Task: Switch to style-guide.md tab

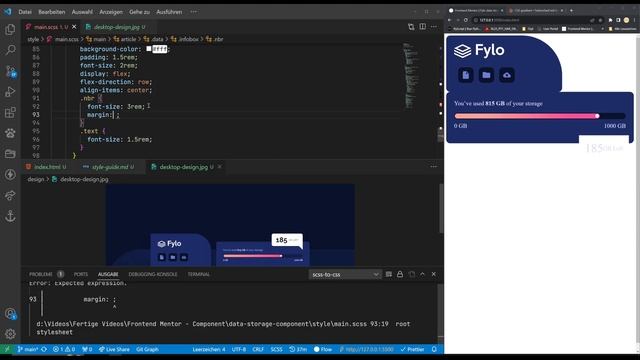Action: [108, 167]
